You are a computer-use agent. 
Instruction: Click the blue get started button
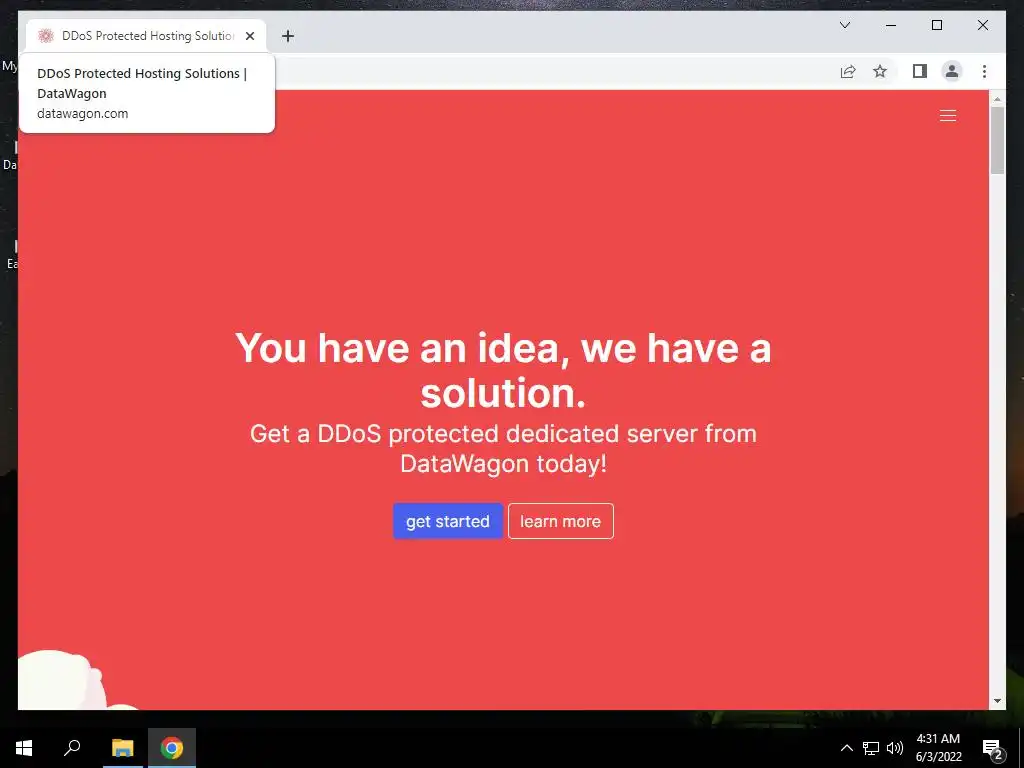(x=448, y=521)
